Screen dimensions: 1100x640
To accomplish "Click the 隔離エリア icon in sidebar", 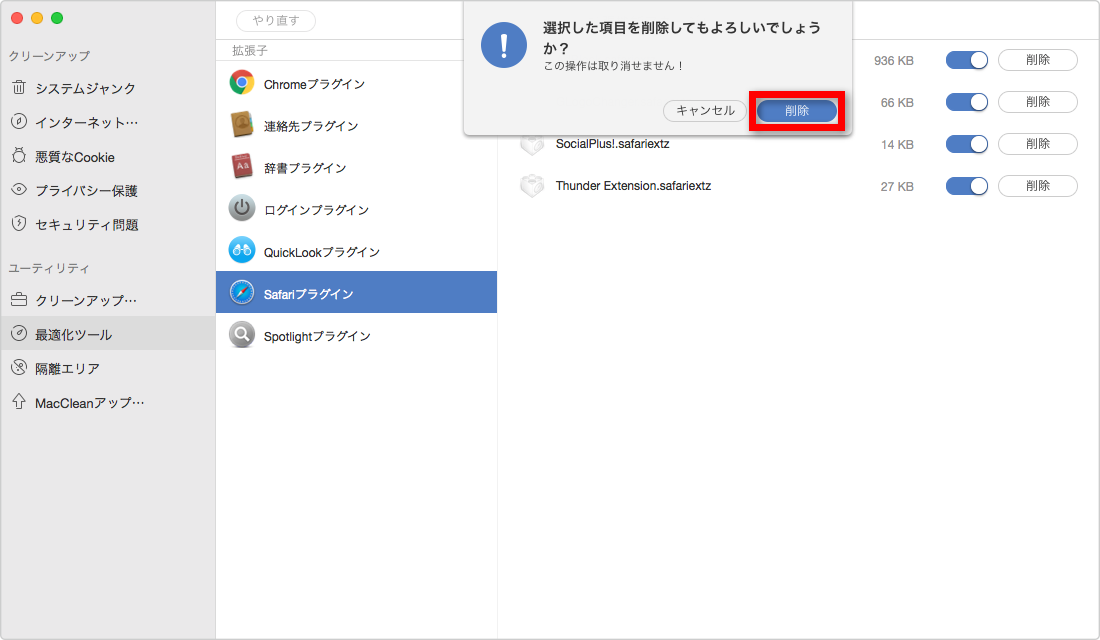I will click(19, 367).
